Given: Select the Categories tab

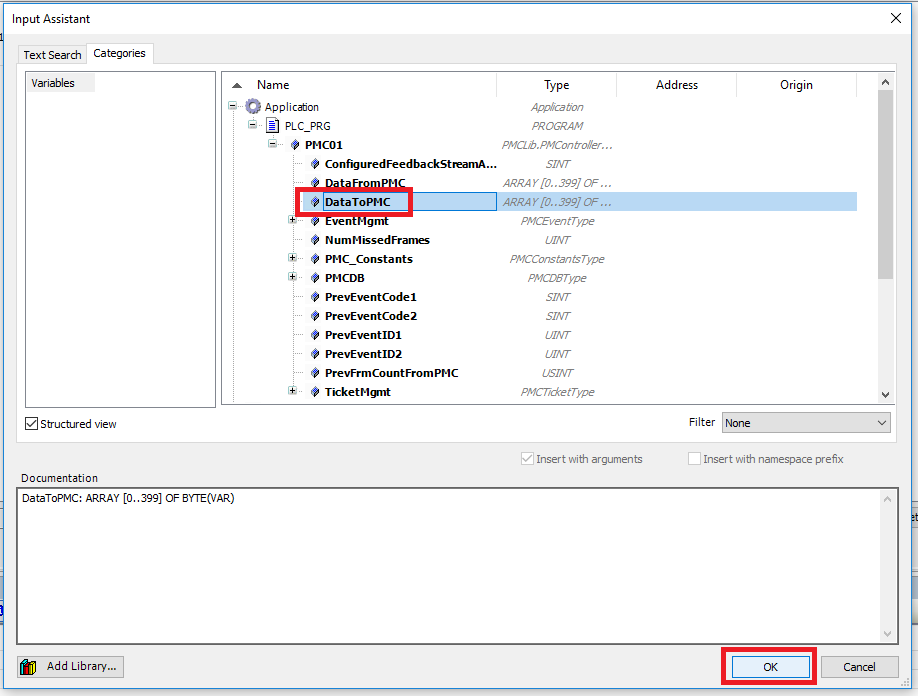Looking at the screenshot, I should click(x=119, y=54).
